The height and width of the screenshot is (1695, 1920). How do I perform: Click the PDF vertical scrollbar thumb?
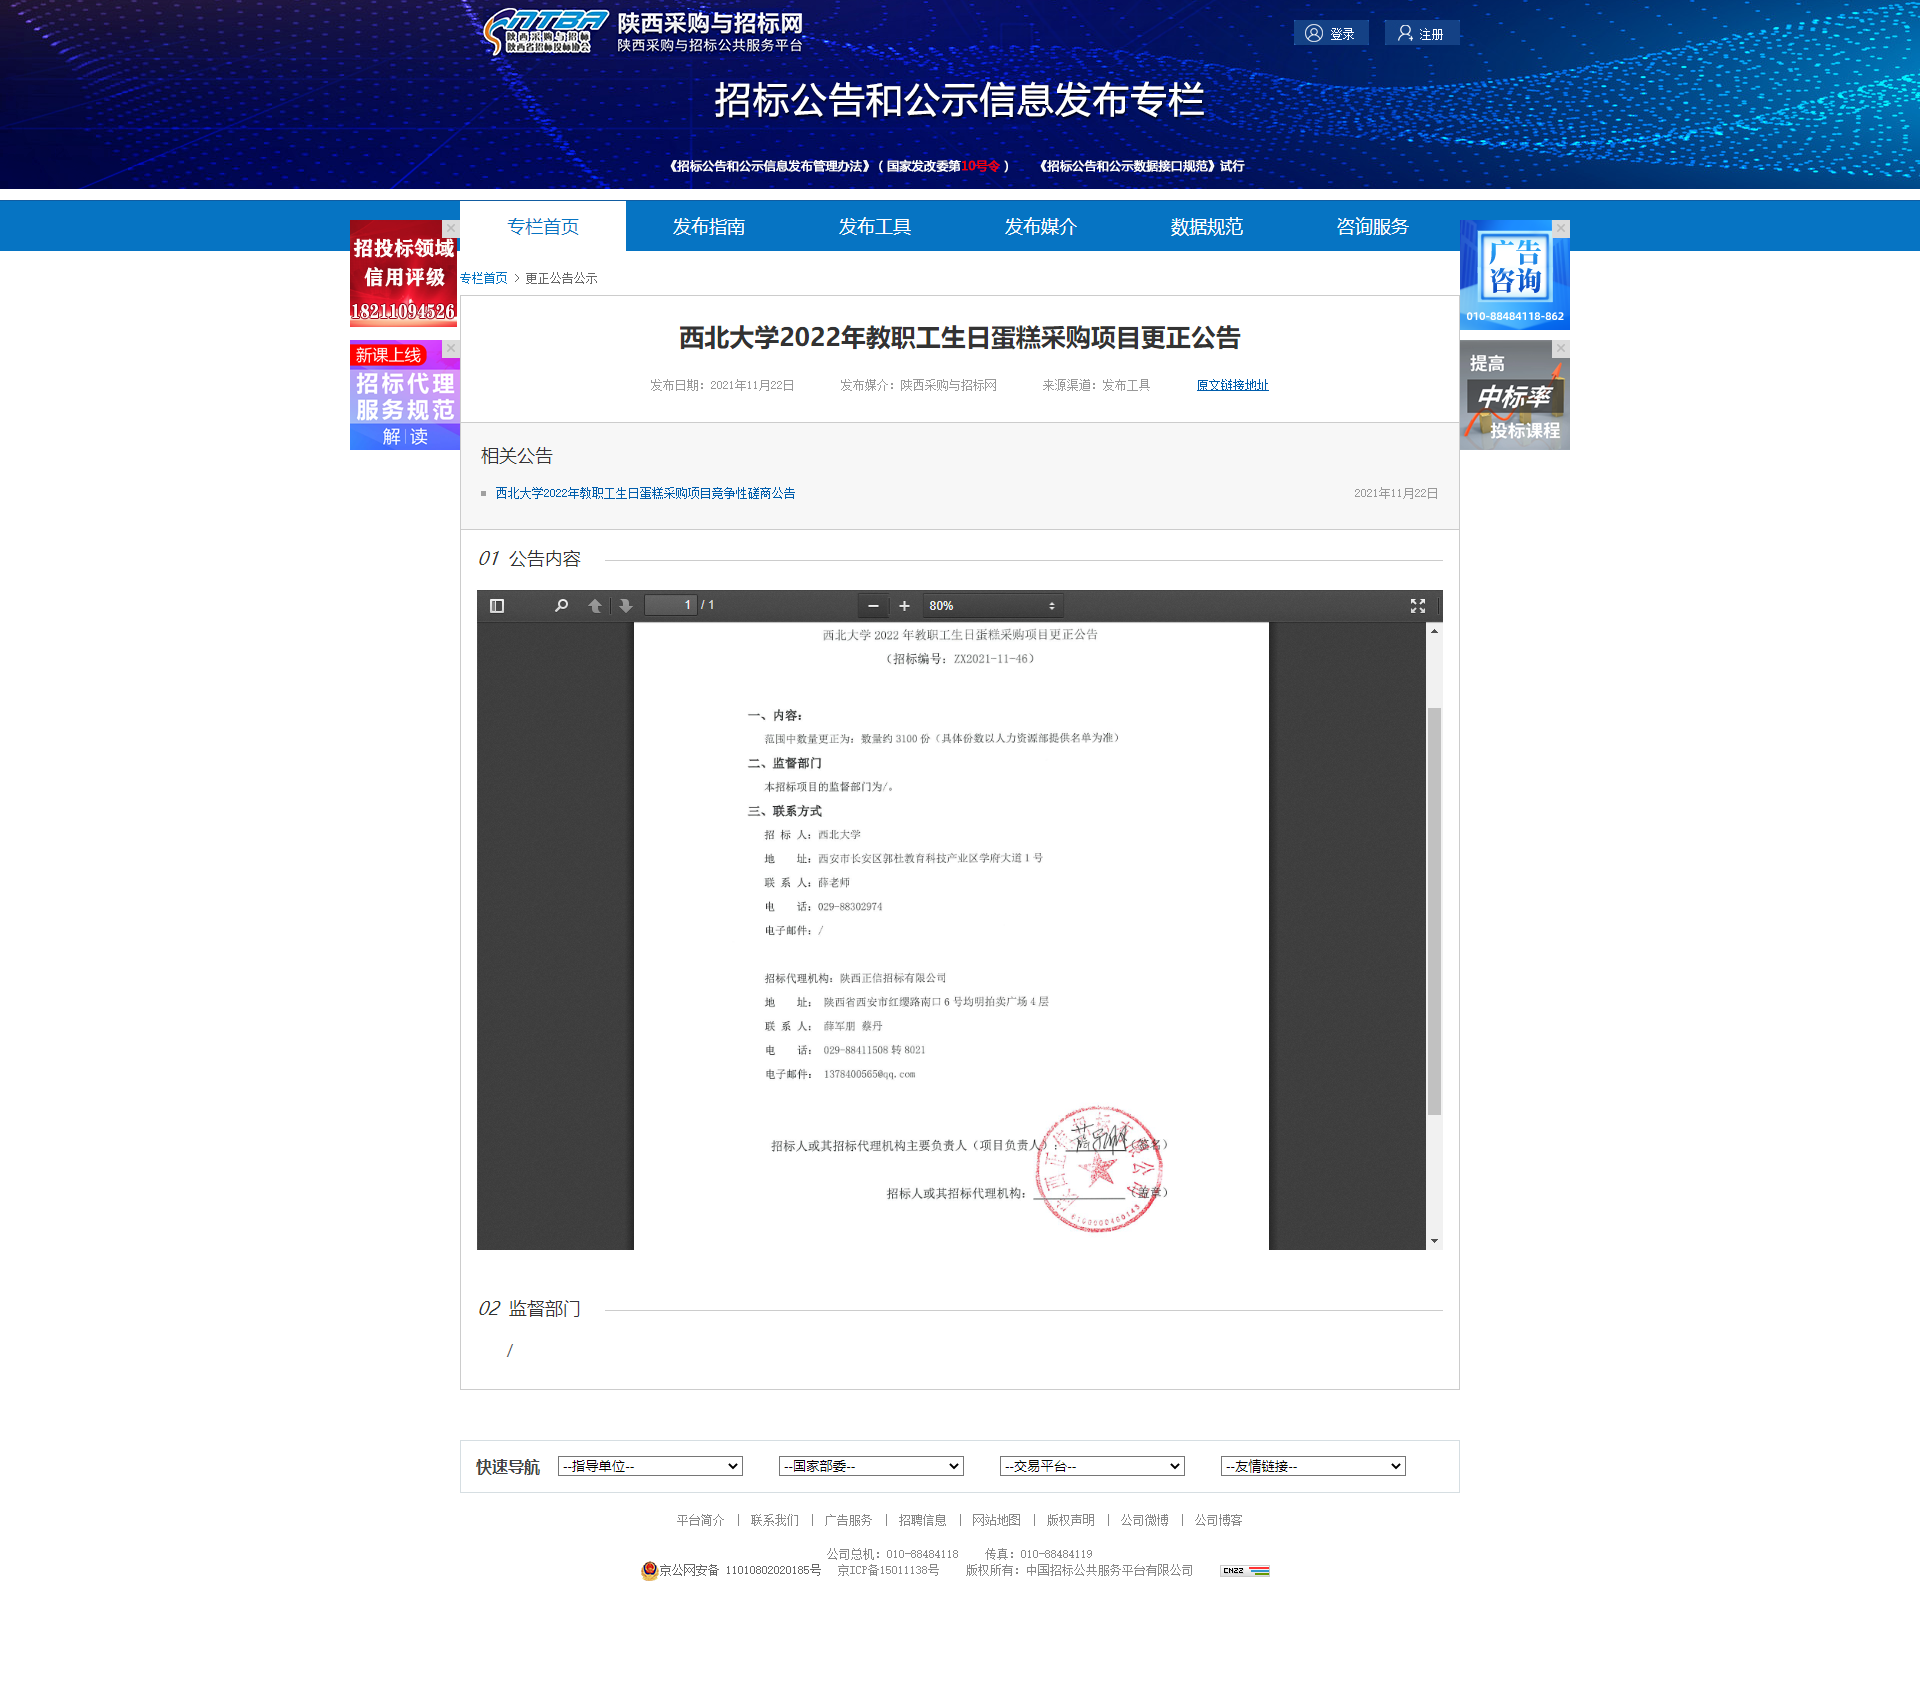pyautogui.click(x=1434, y=910)
